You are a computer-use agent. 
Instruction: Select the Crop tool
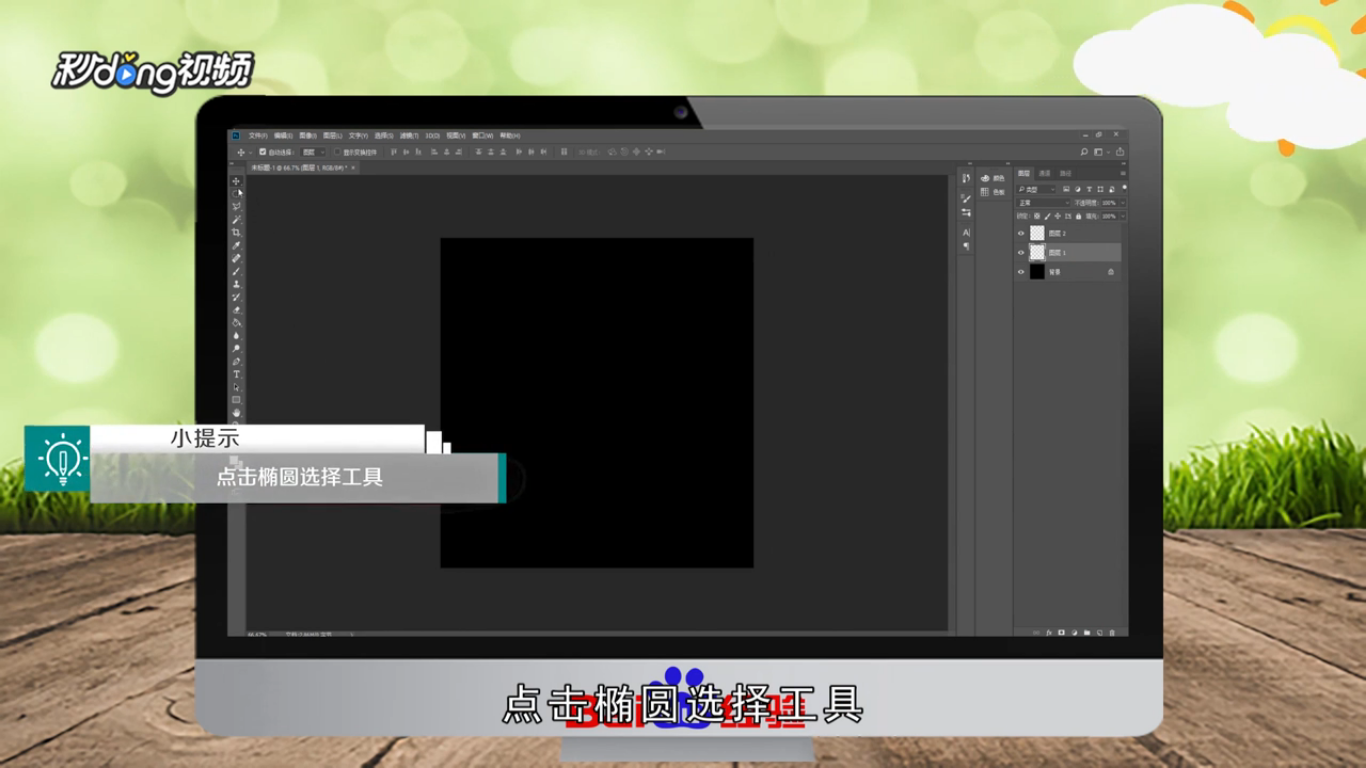pos(236,232)
